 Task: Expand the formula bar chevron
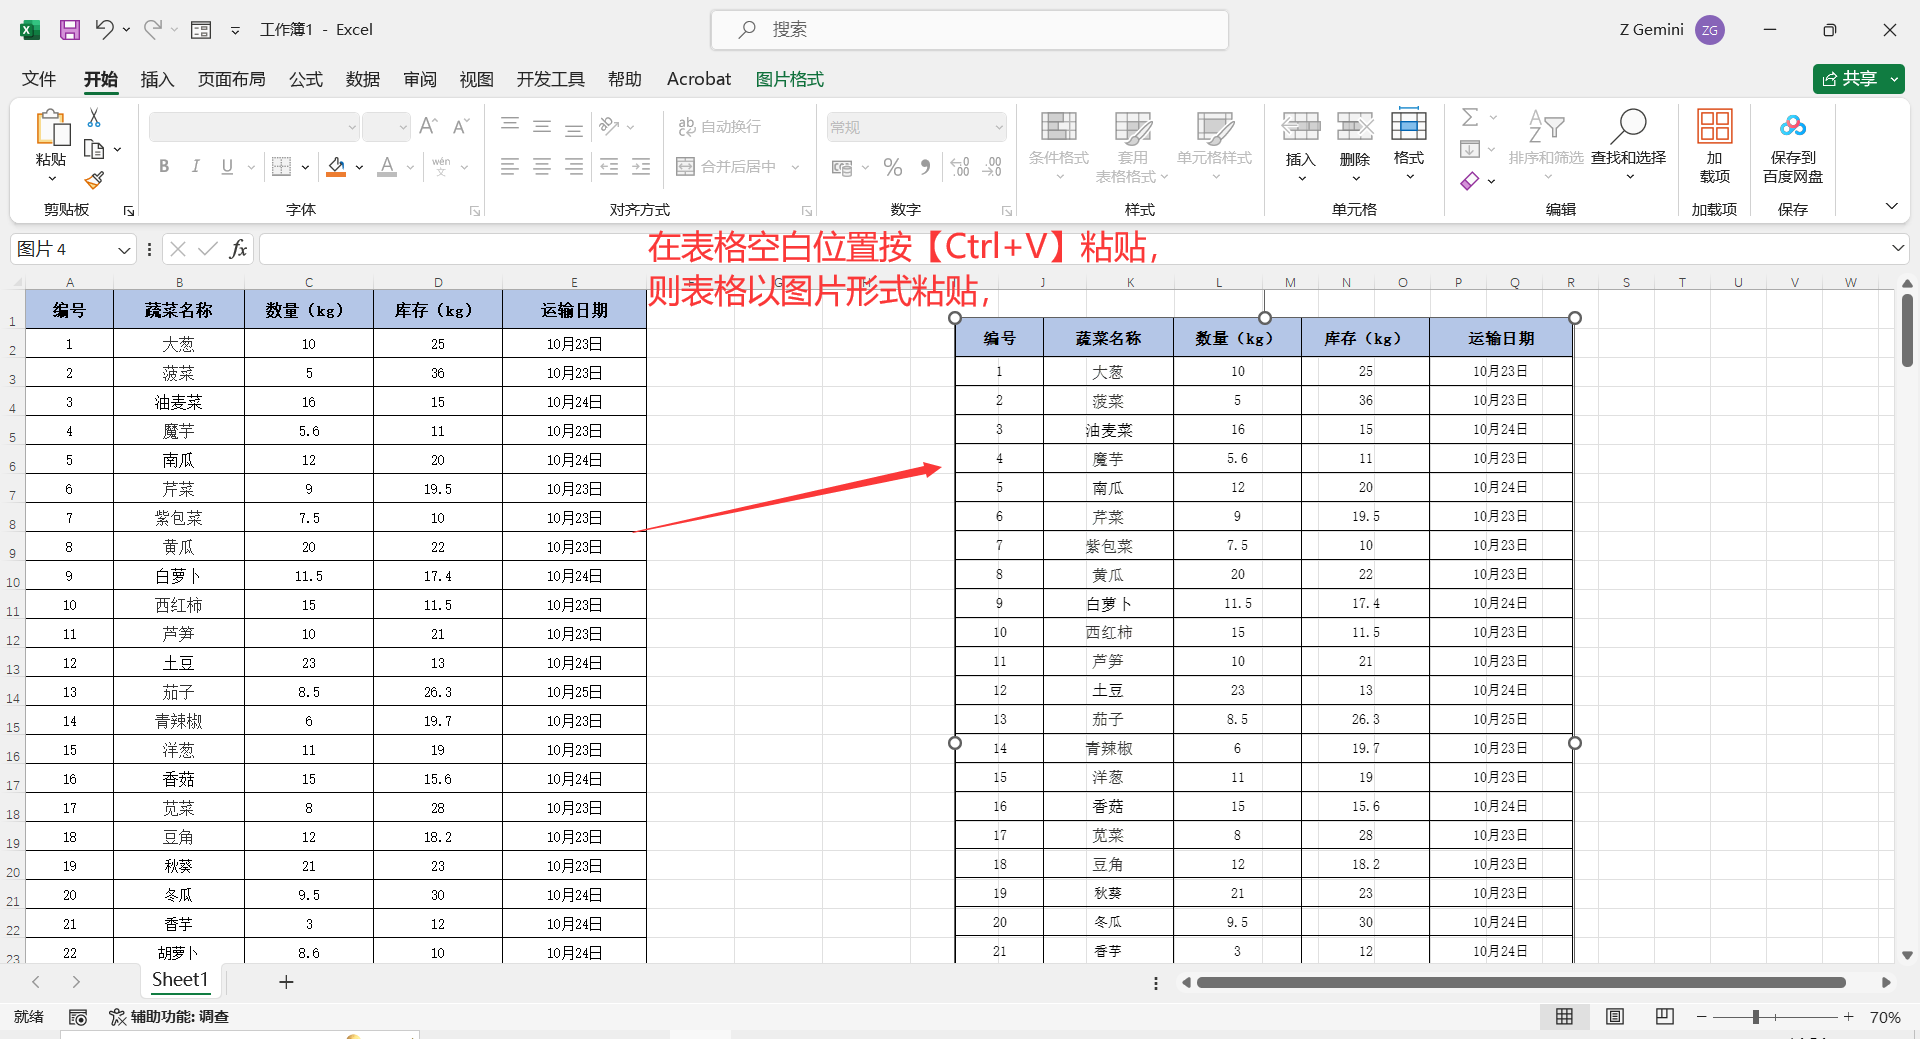pos(1898,248)
